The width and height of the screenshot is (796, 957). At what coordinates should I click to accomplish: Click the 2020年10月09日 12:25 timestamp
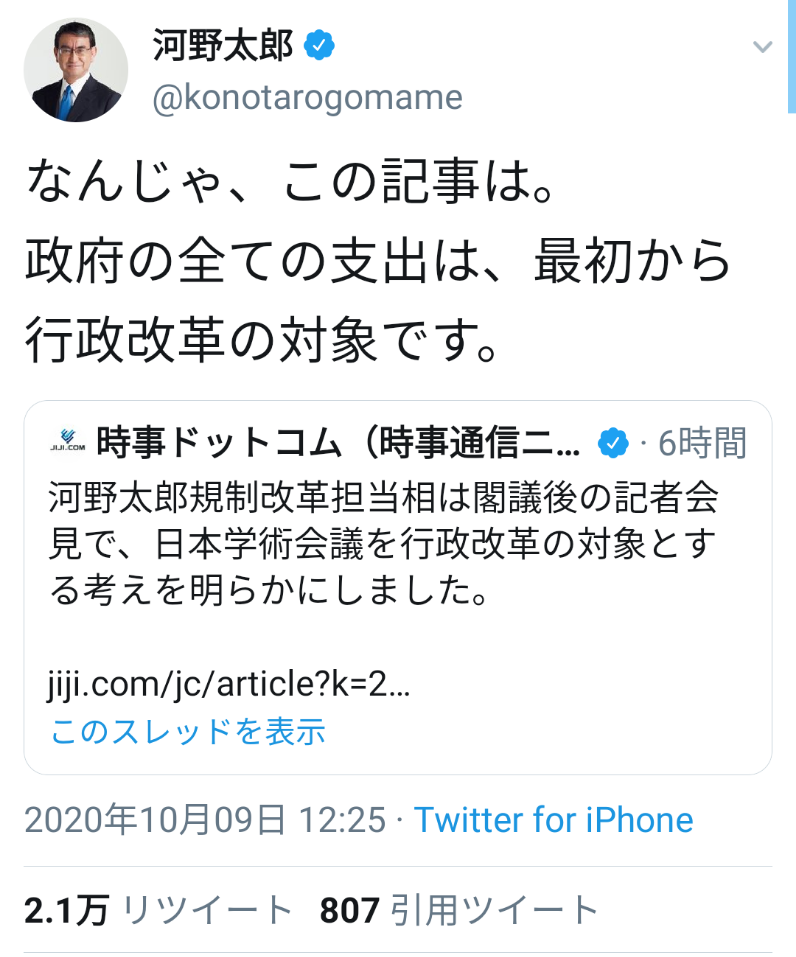205,820
